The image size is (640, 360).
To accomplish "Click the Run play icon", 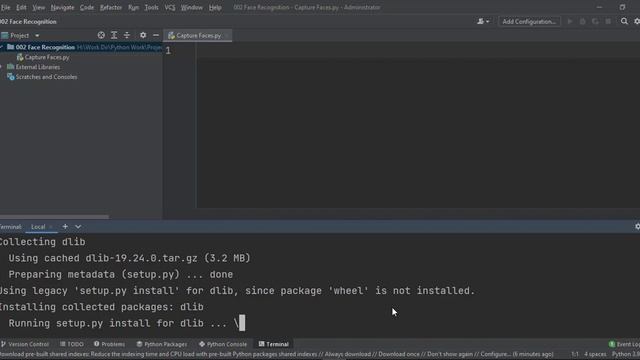I will coord(570,22).
